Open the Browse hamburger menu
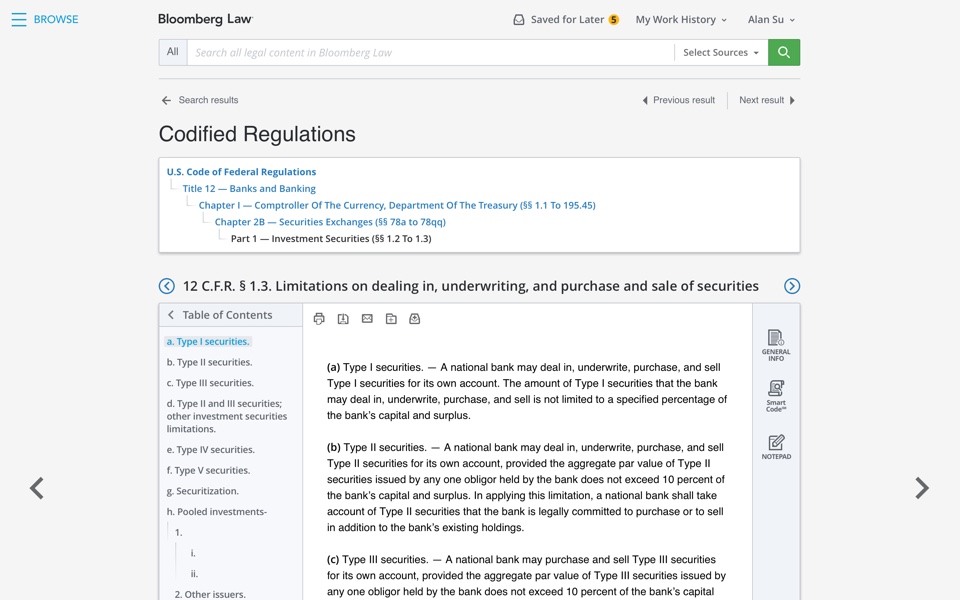This screenshot has height=600, width=960. click(19, 19)
